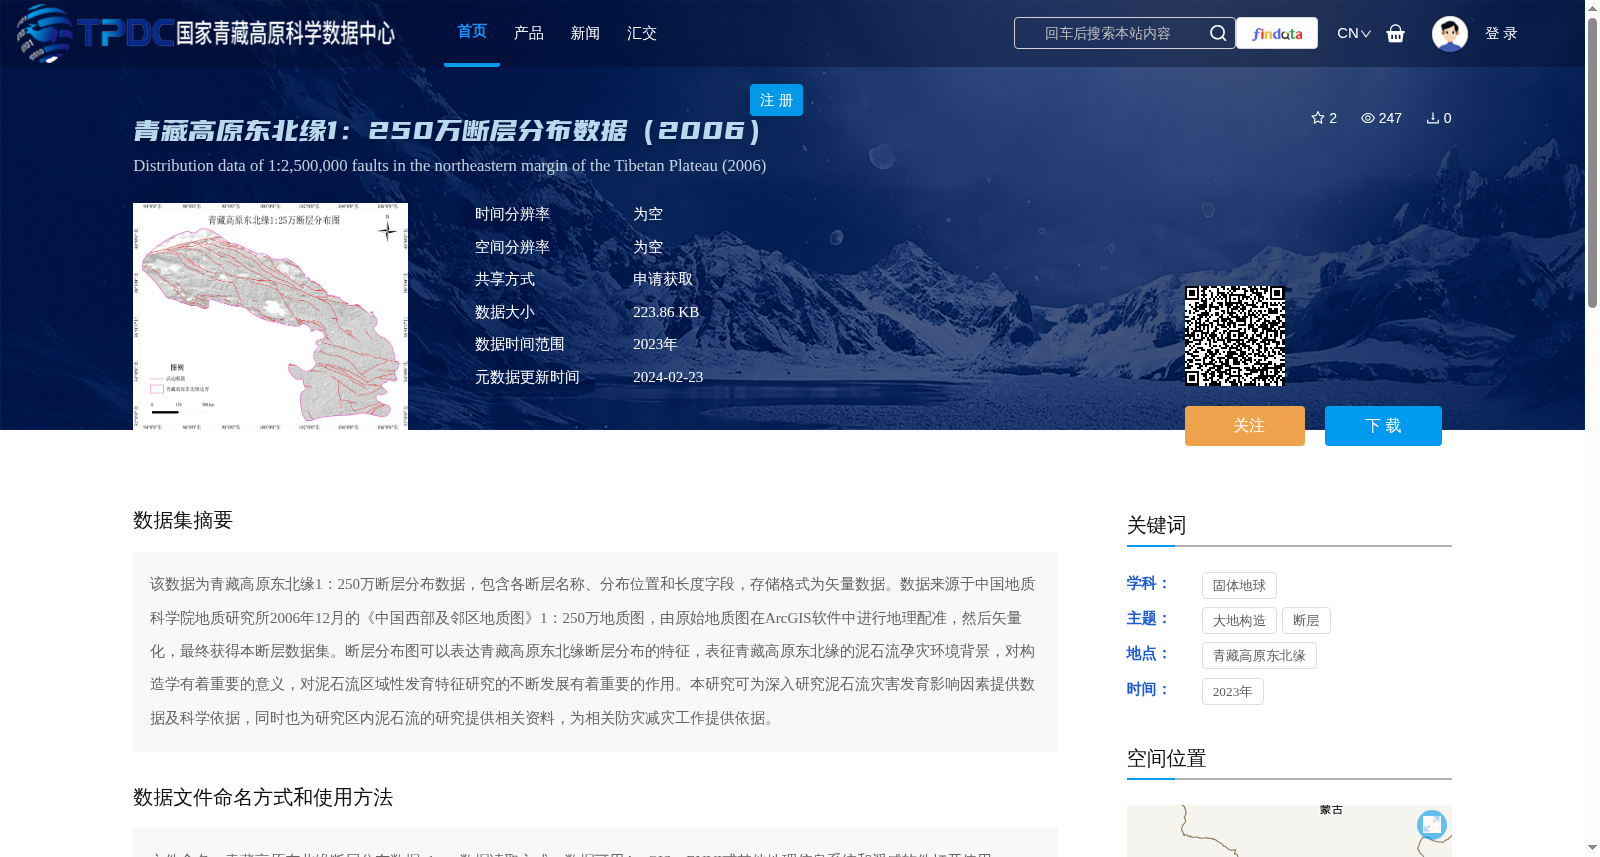Click the 223.86 KB data size value
This screenshot has width=1600, height=857.
(x=666, y=312)
